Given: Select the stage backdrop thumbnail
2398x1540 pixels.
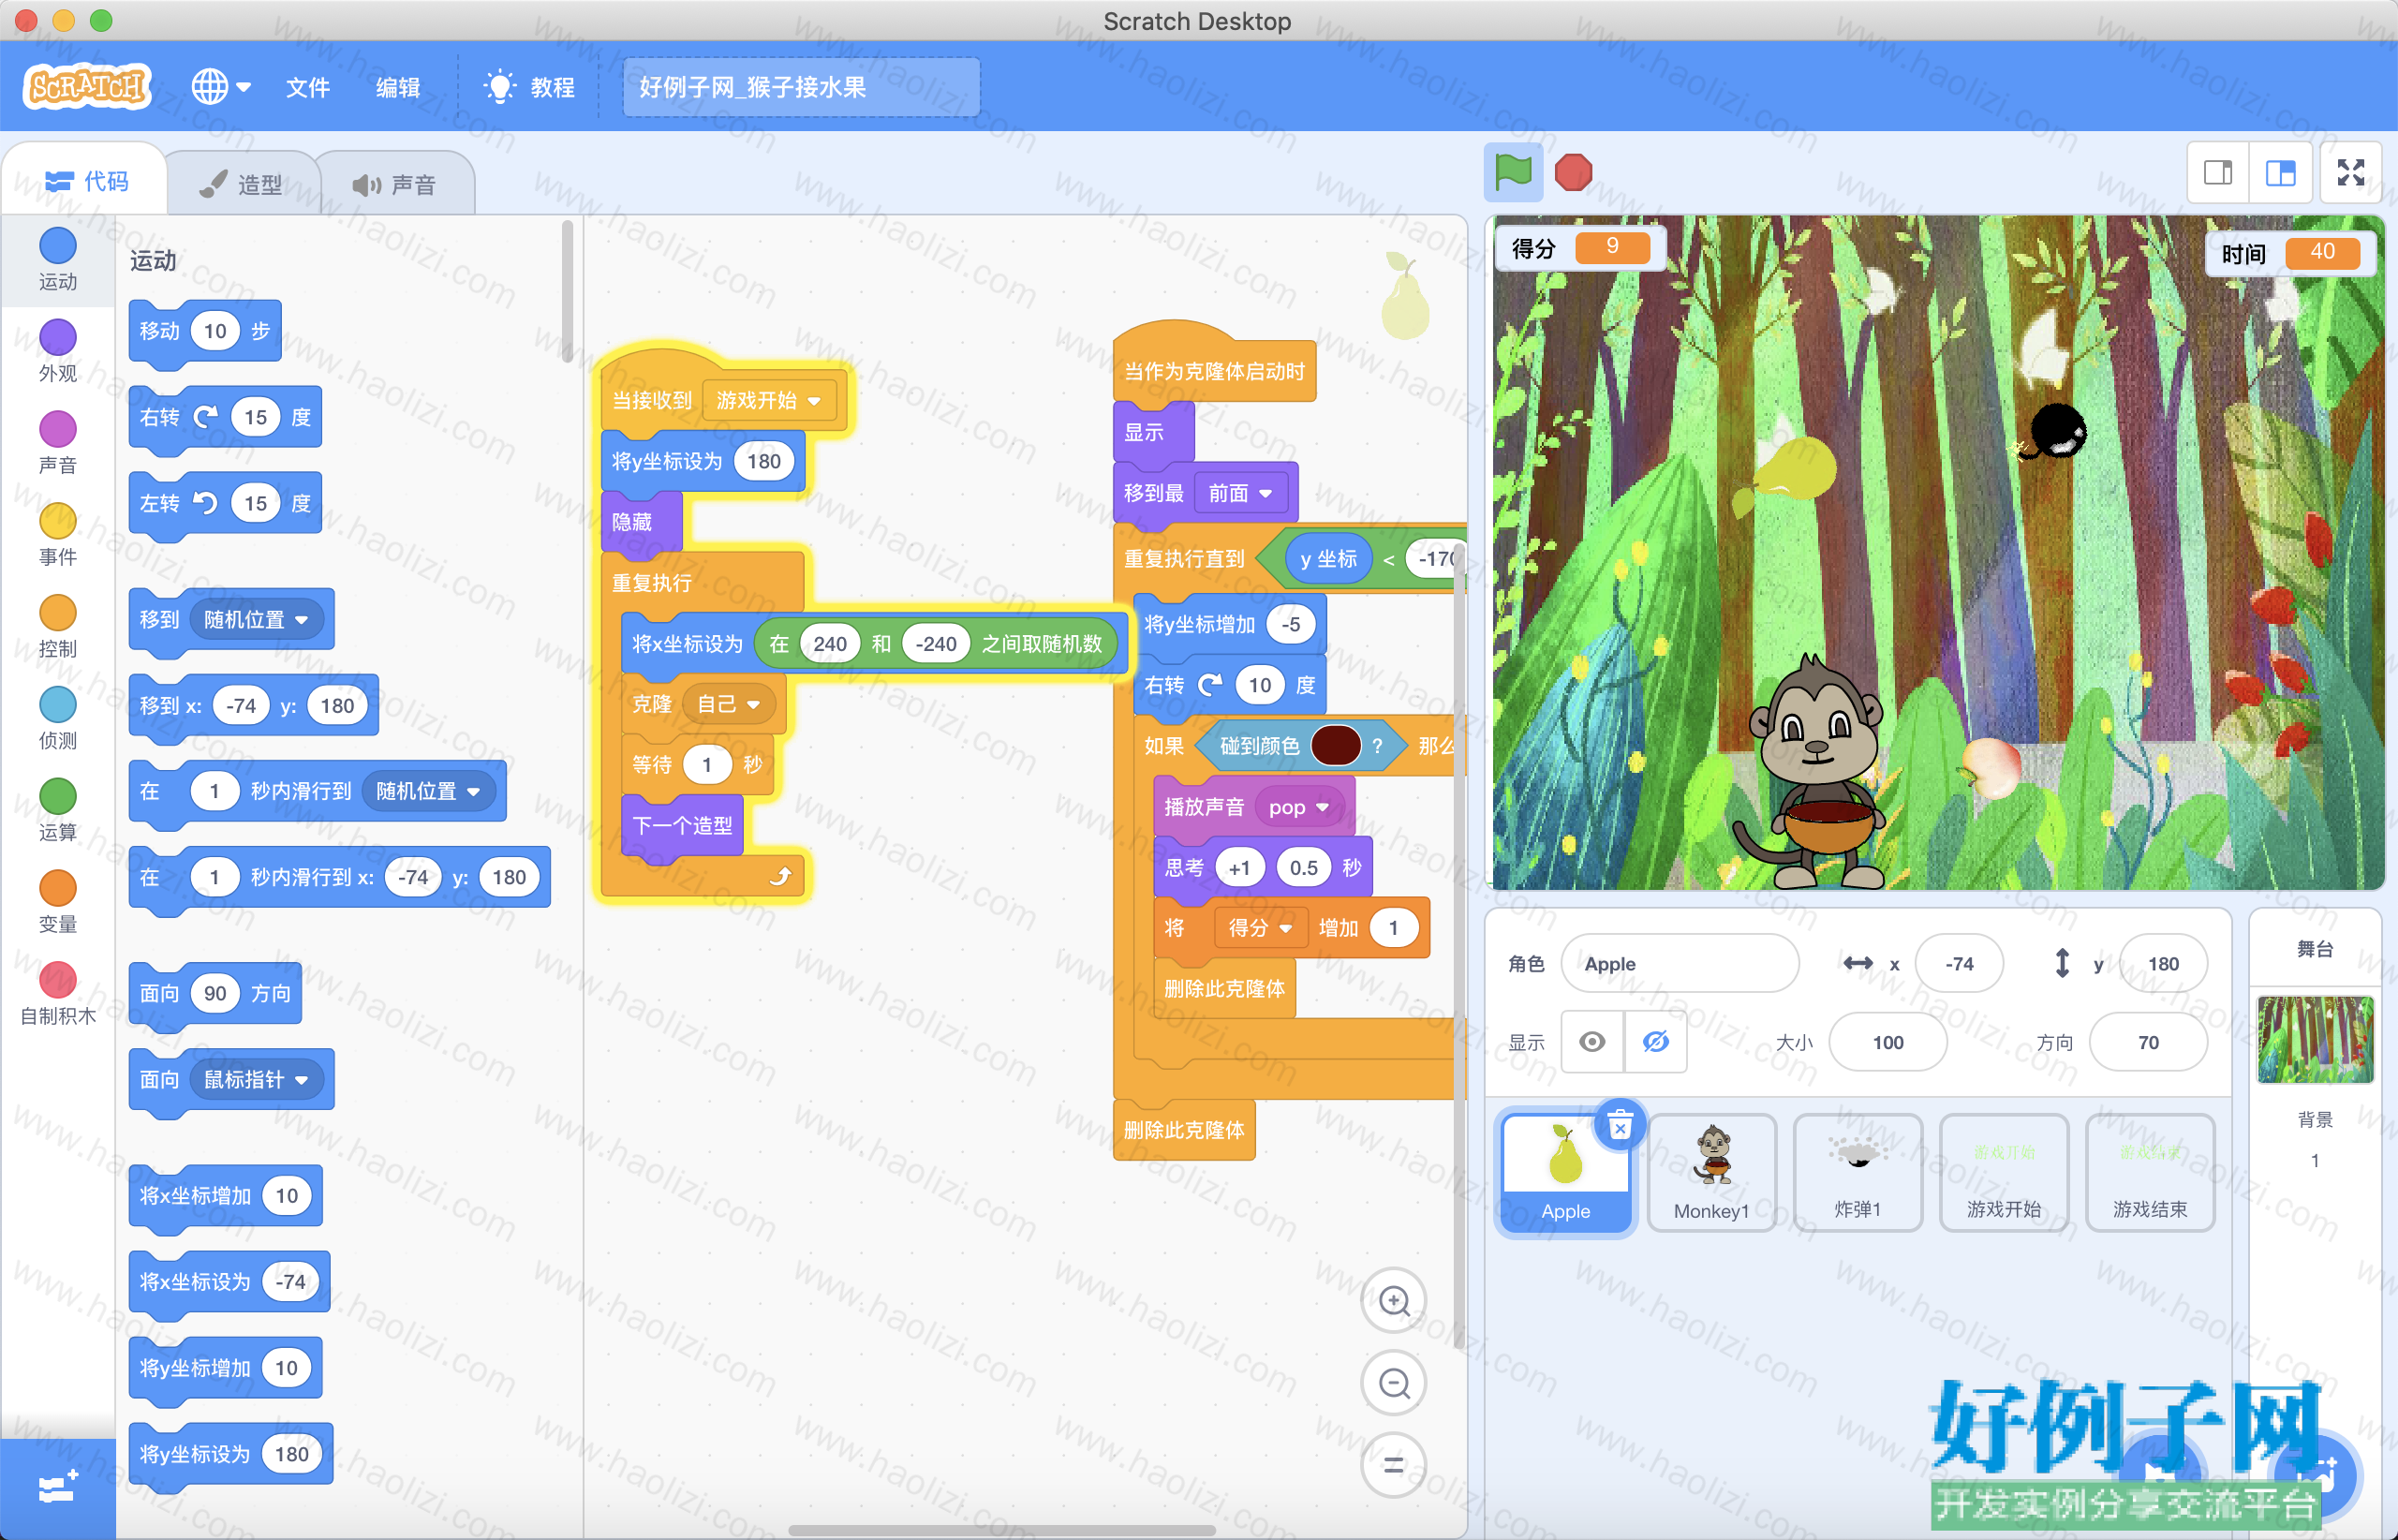Looking at the screenshot, I should (2315, 1040).
